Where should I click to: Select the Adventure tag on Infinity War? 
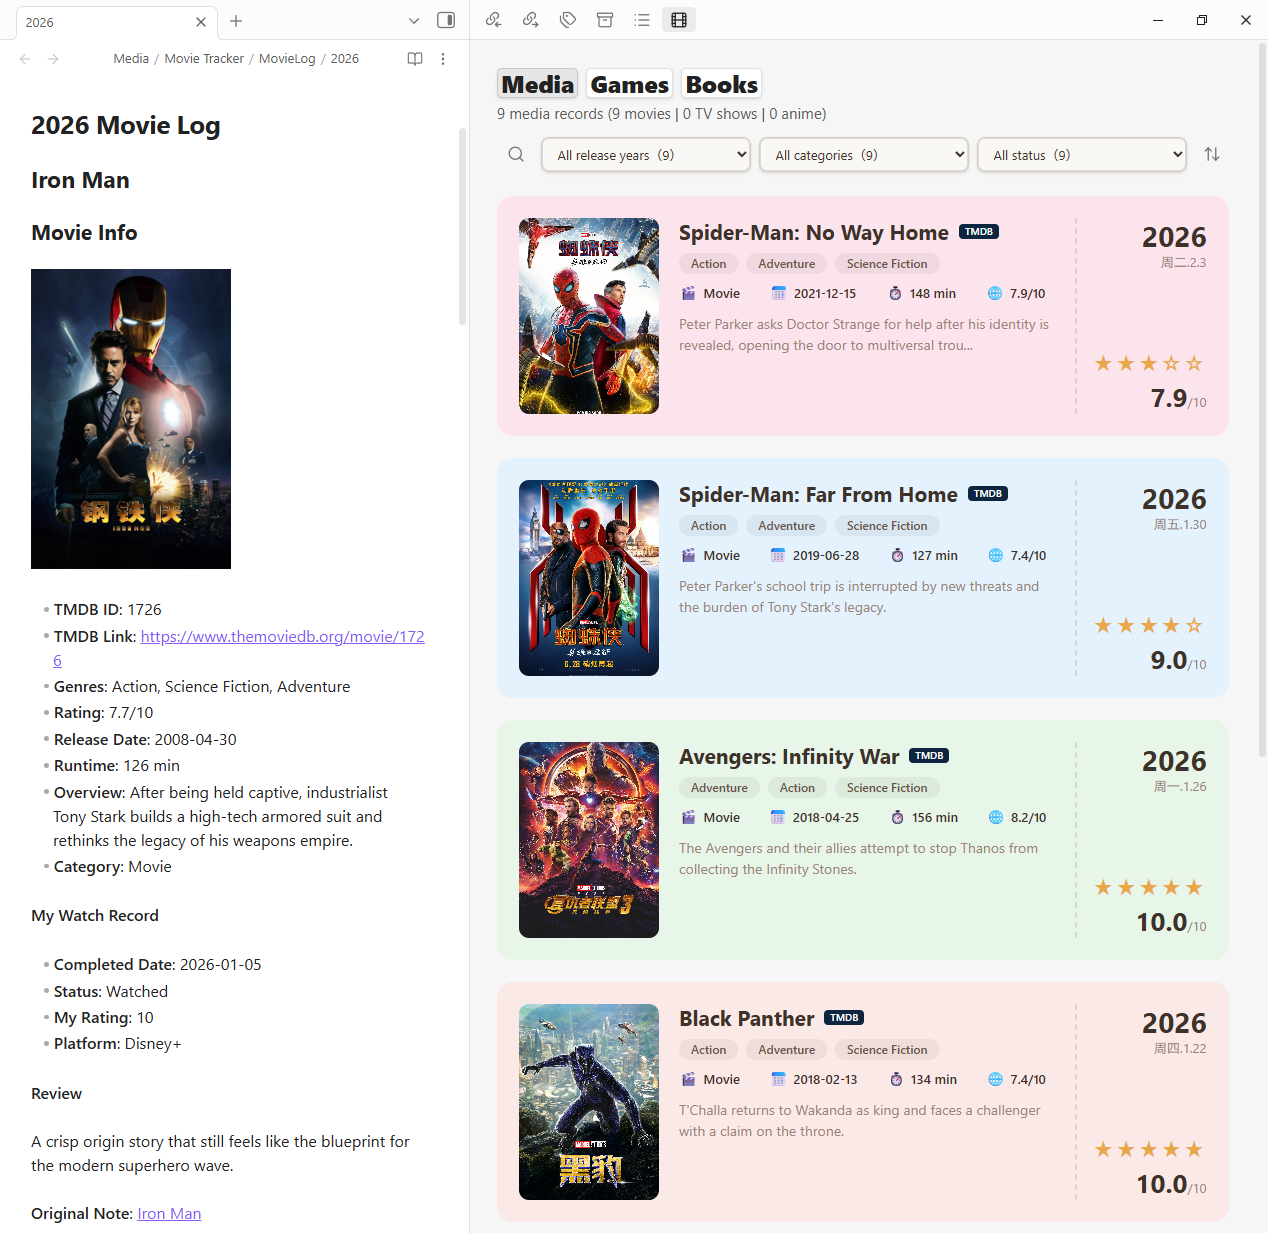point(719,788)
